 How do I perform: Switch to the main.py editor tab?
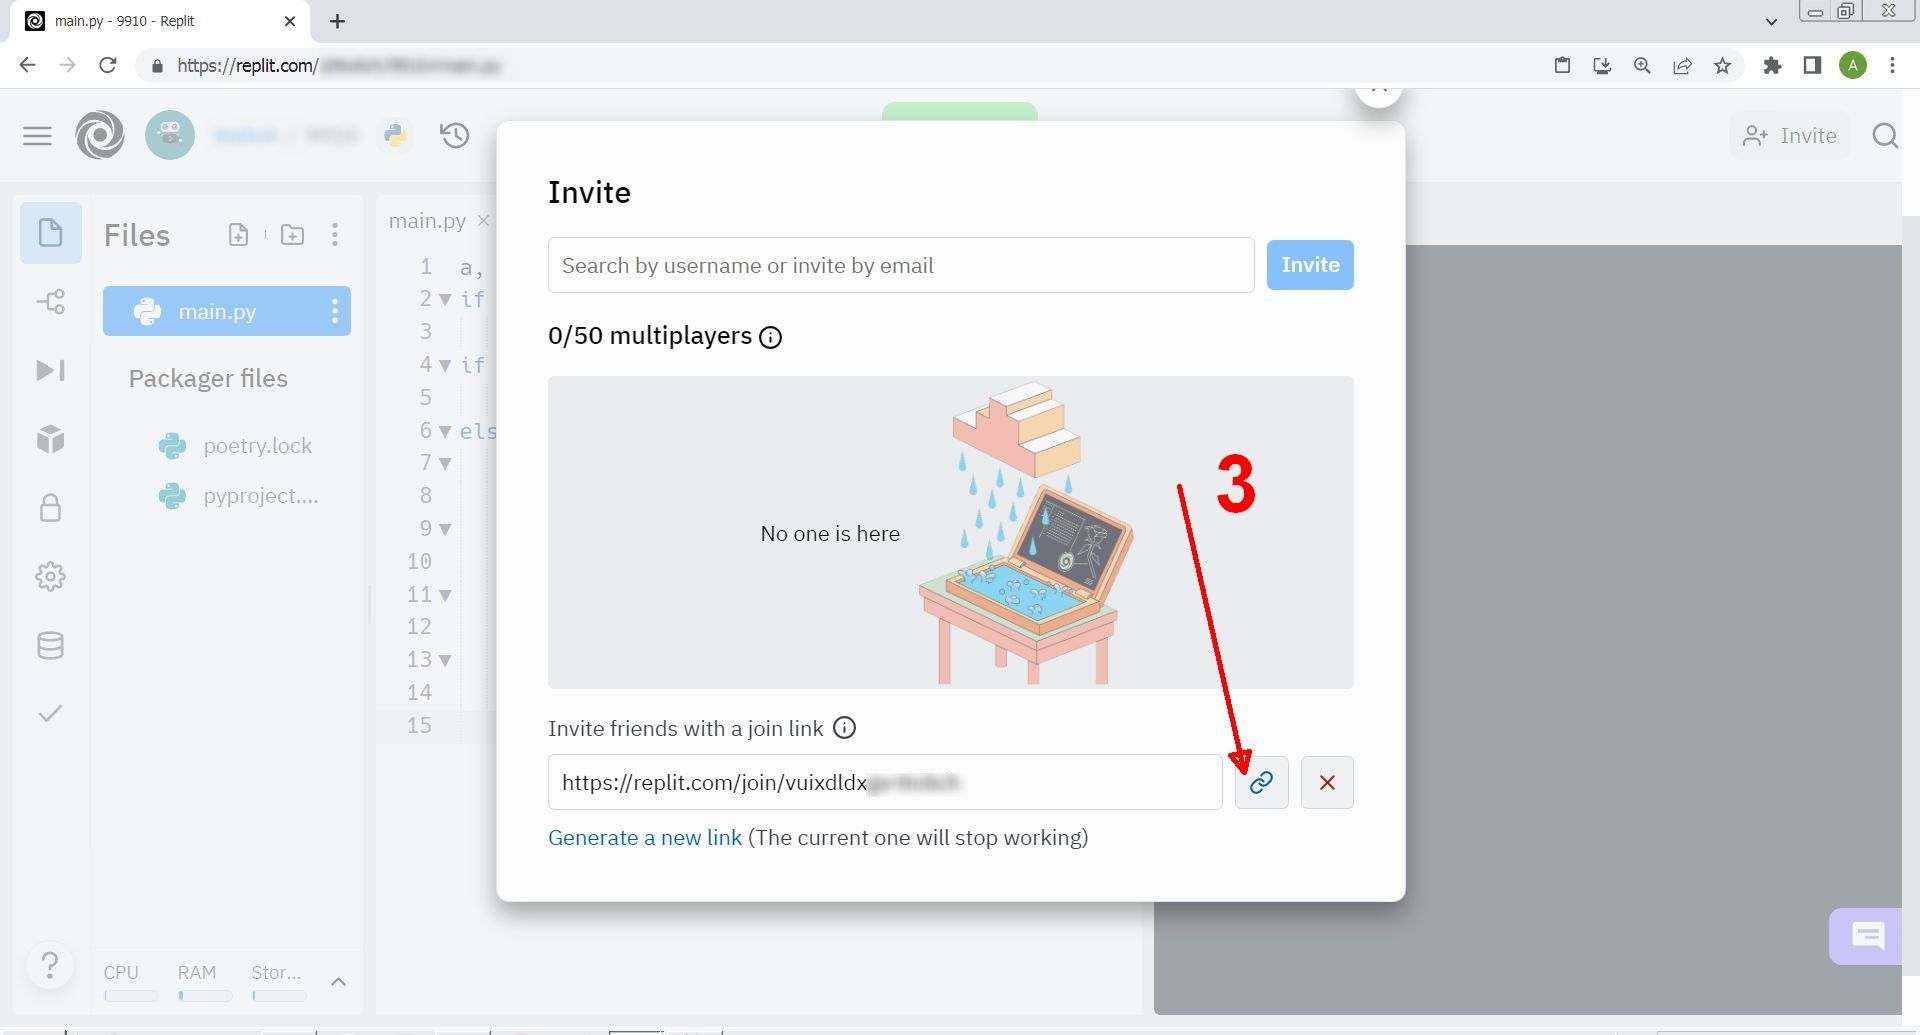click(428, 221)
